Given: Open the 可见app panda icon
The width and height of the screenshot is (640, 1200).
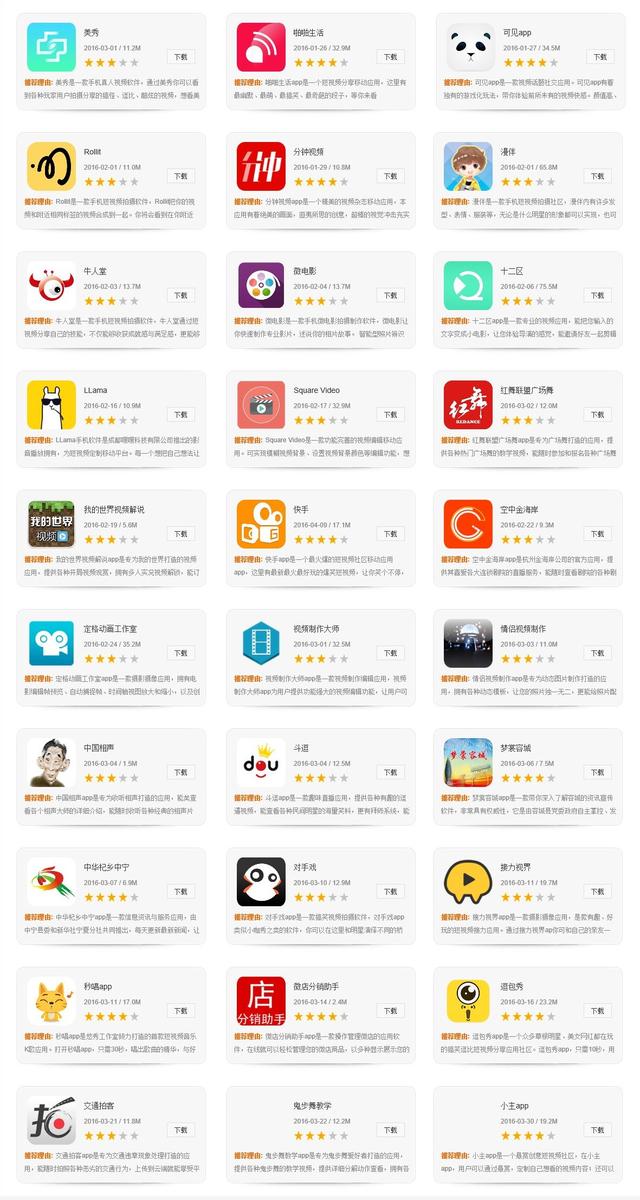Looking at the screenshot, I should point(469,47).
